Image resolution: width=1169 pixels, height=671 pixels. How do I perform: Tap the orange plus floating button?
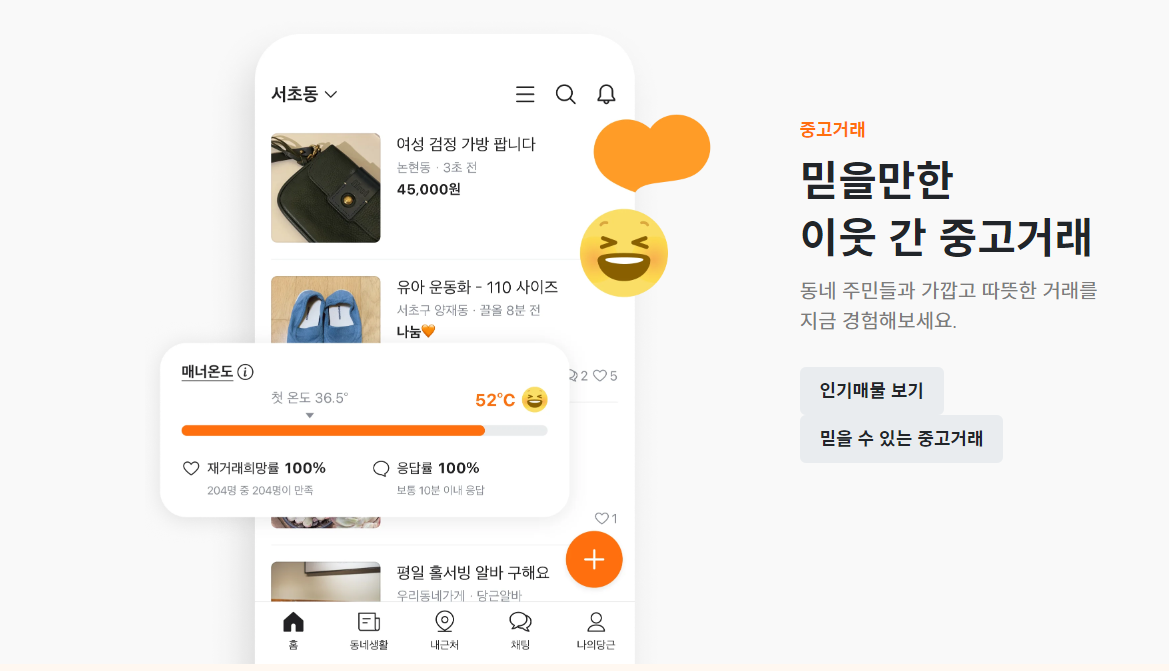click(594, 559)
